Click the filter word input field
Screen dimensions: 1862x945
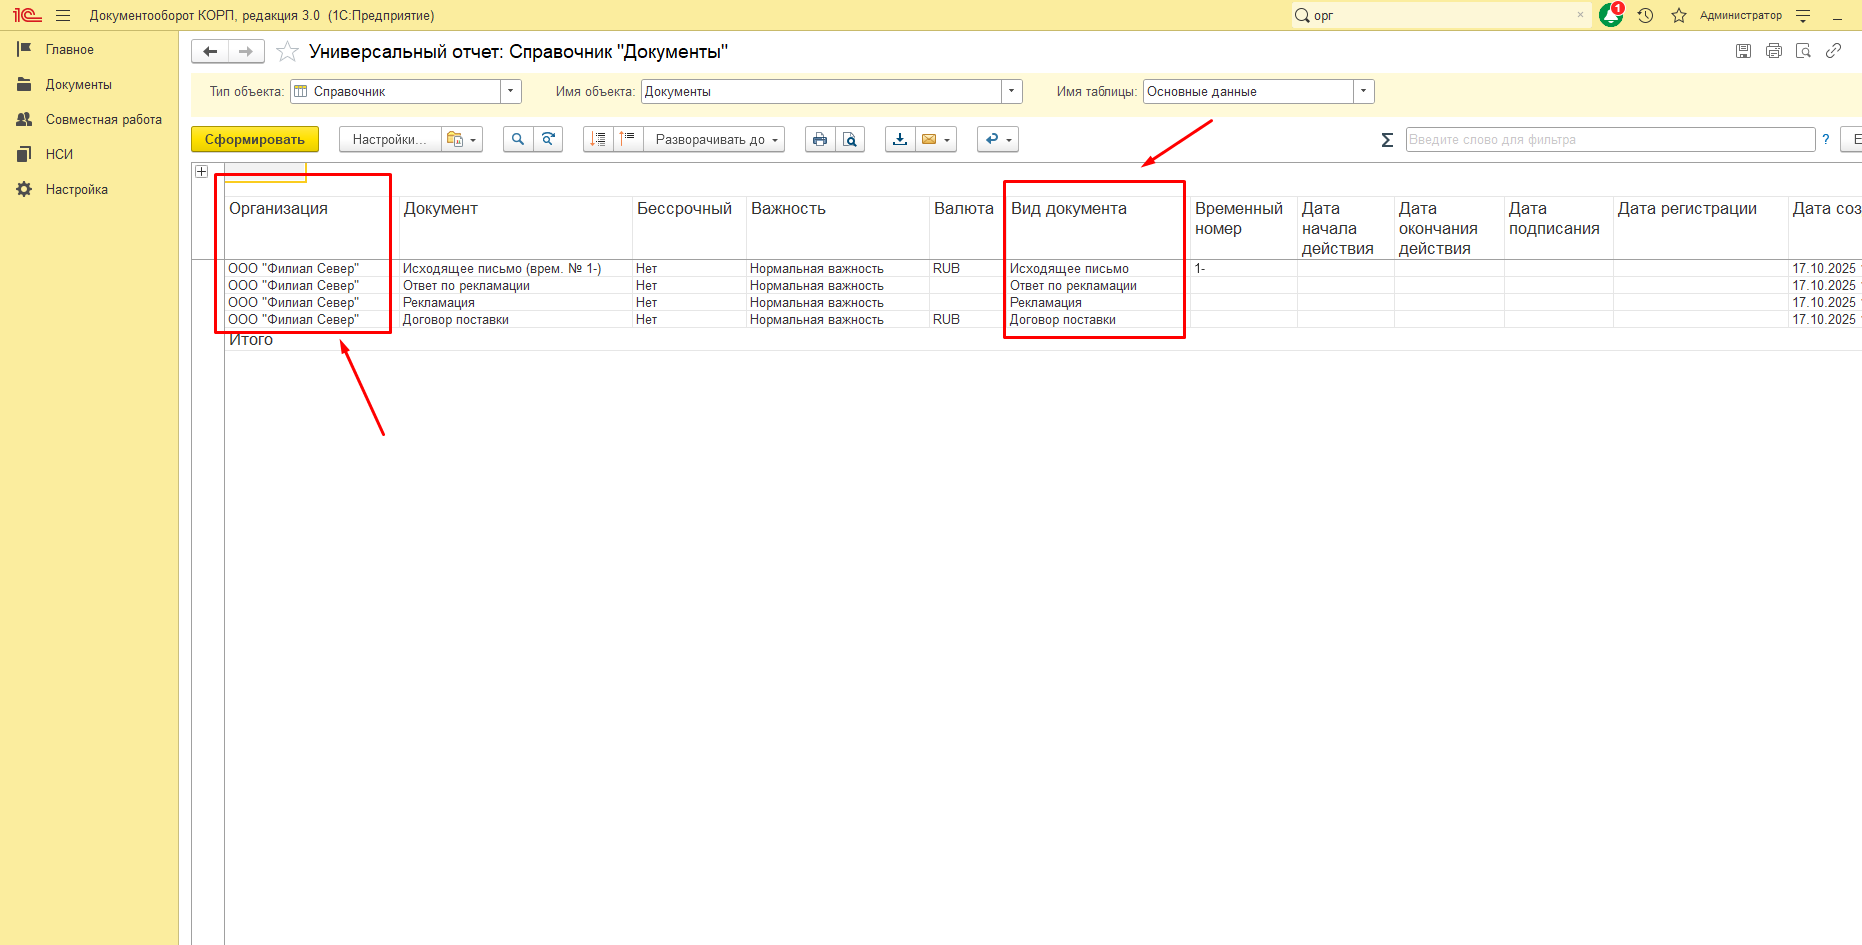(x=1610, y=139)
